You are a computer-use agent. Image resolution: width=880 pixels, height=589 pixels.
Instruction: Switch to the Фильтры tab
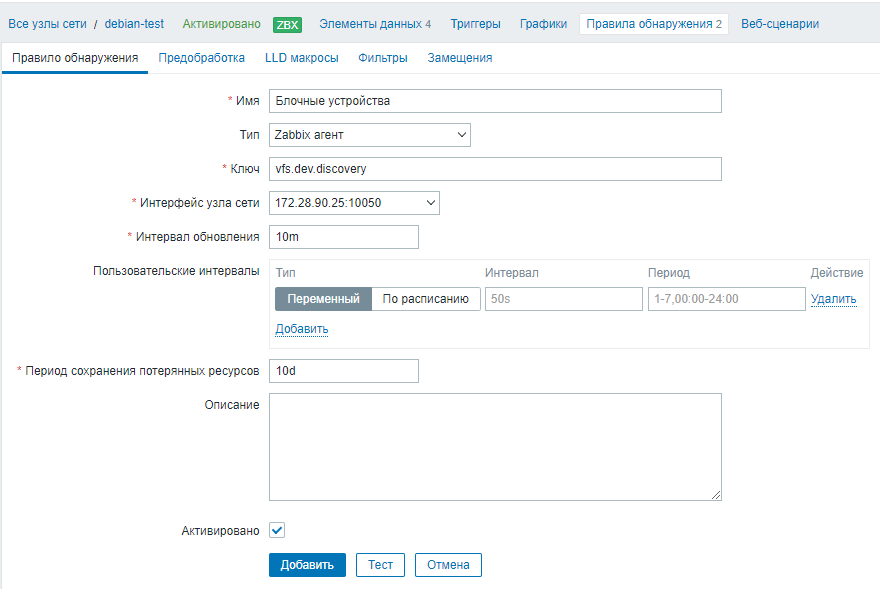[x=383, y=58]
